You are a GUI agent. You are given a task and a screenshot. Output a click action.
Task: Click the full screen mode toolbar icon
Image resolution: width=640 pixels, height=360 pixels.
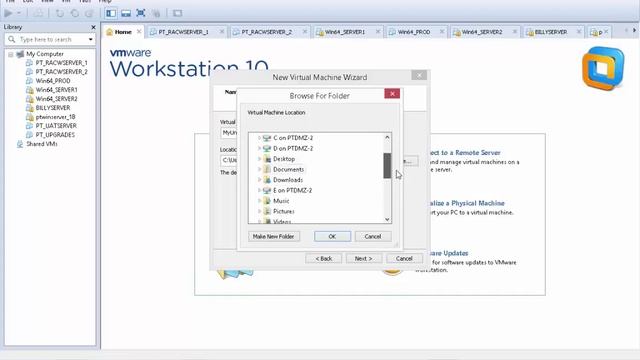pyautogui.click(x=141, y=13)
